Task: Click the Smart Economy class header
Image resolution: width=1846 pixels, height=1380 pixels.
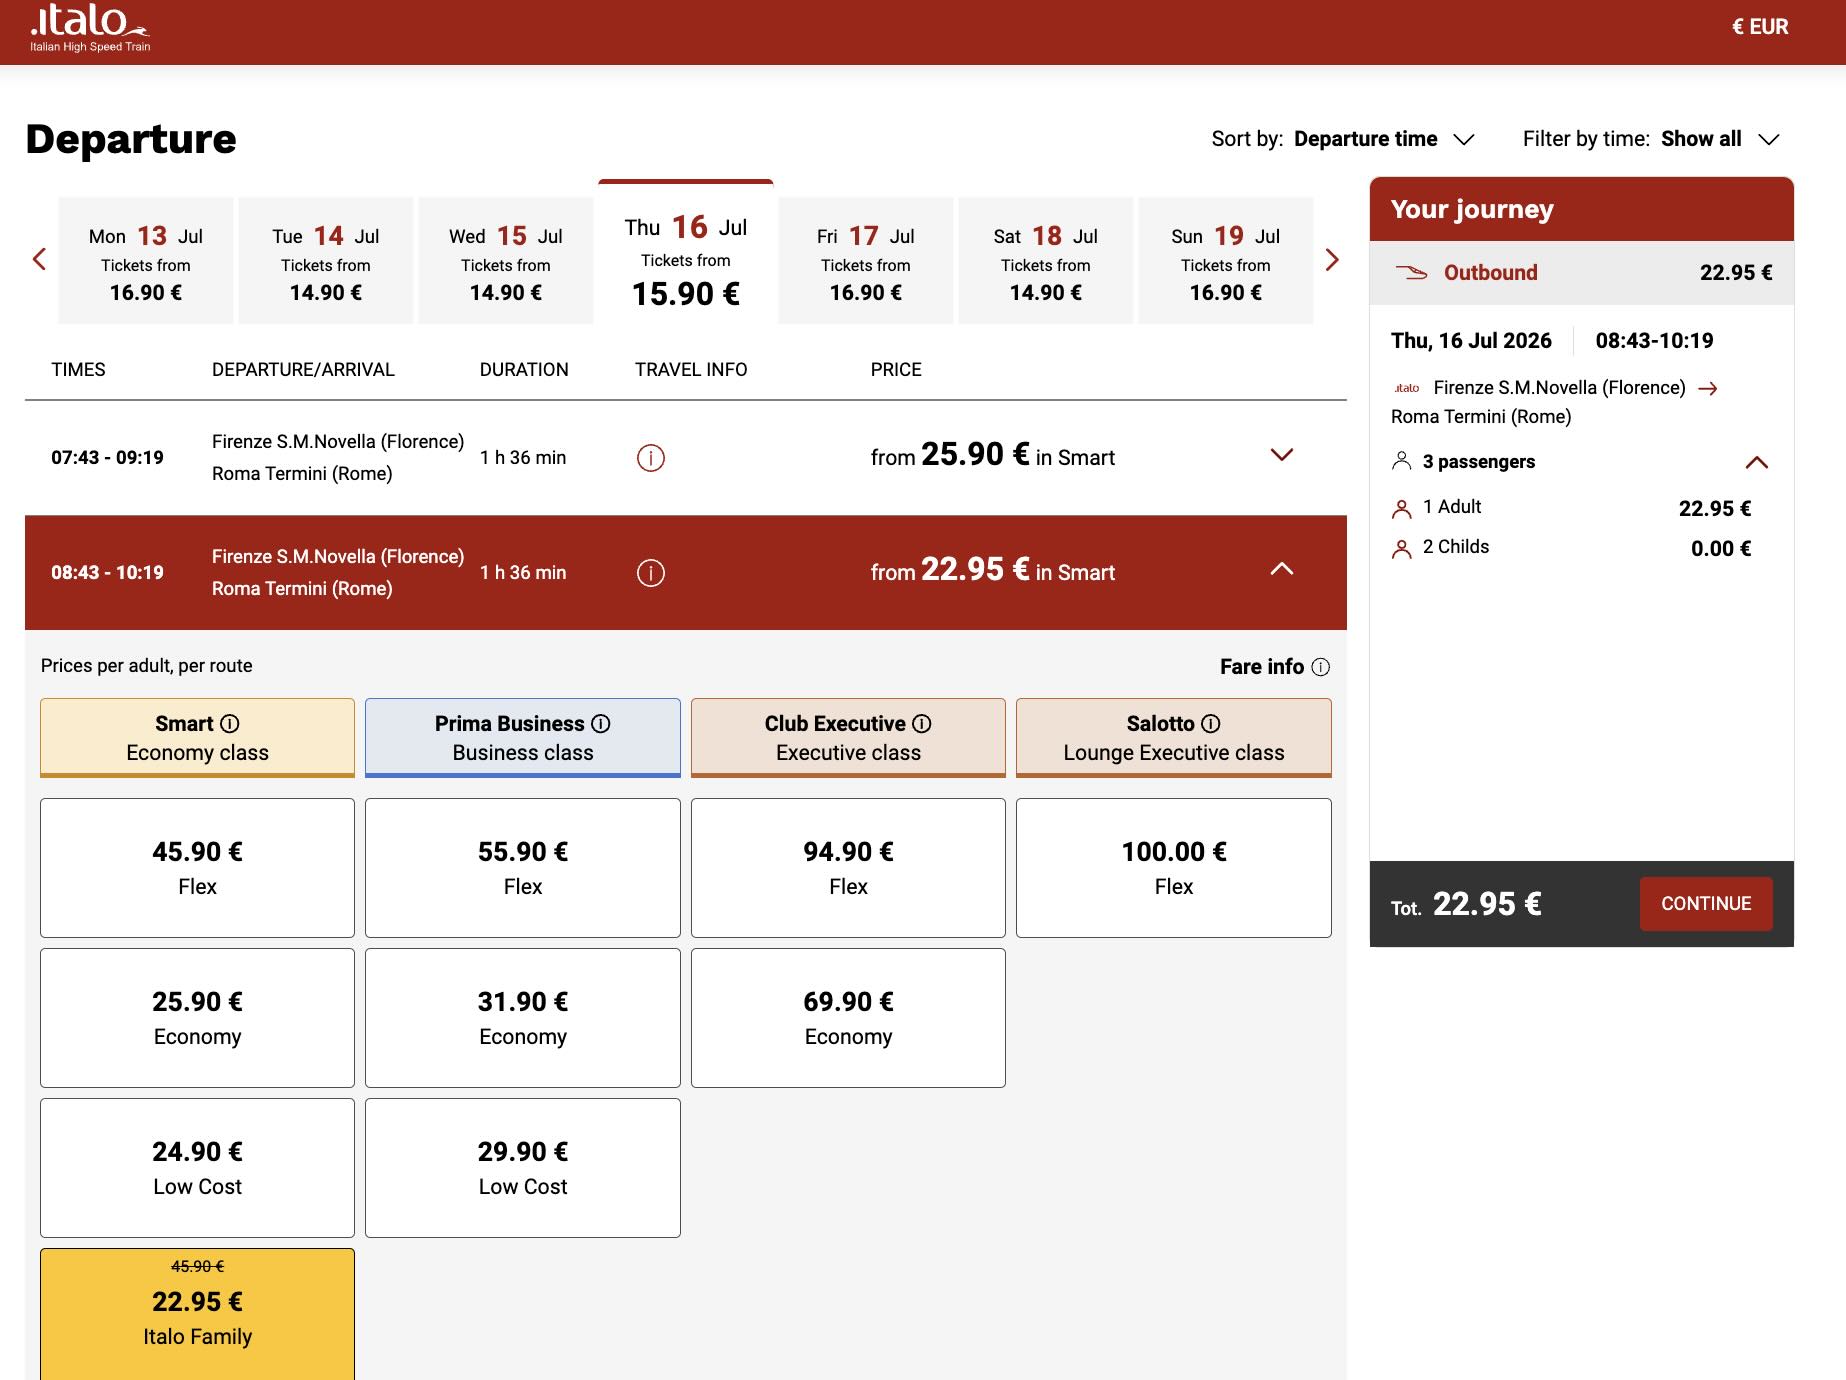Action: 198,738
